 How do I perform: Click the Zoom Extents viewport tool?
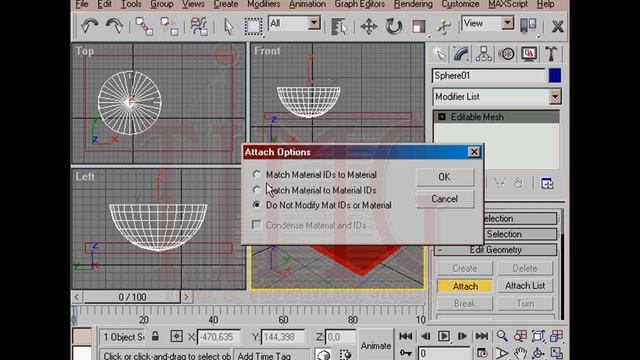click(538, 336)
